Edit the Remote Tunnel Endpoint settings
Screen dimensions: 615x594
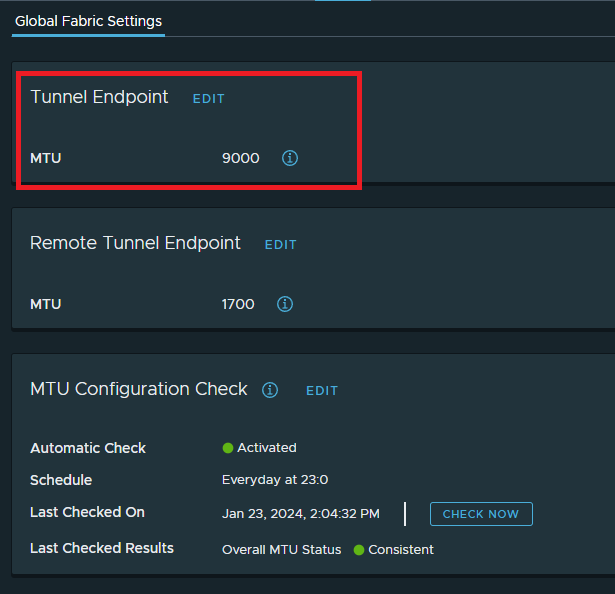click(281, 245)
